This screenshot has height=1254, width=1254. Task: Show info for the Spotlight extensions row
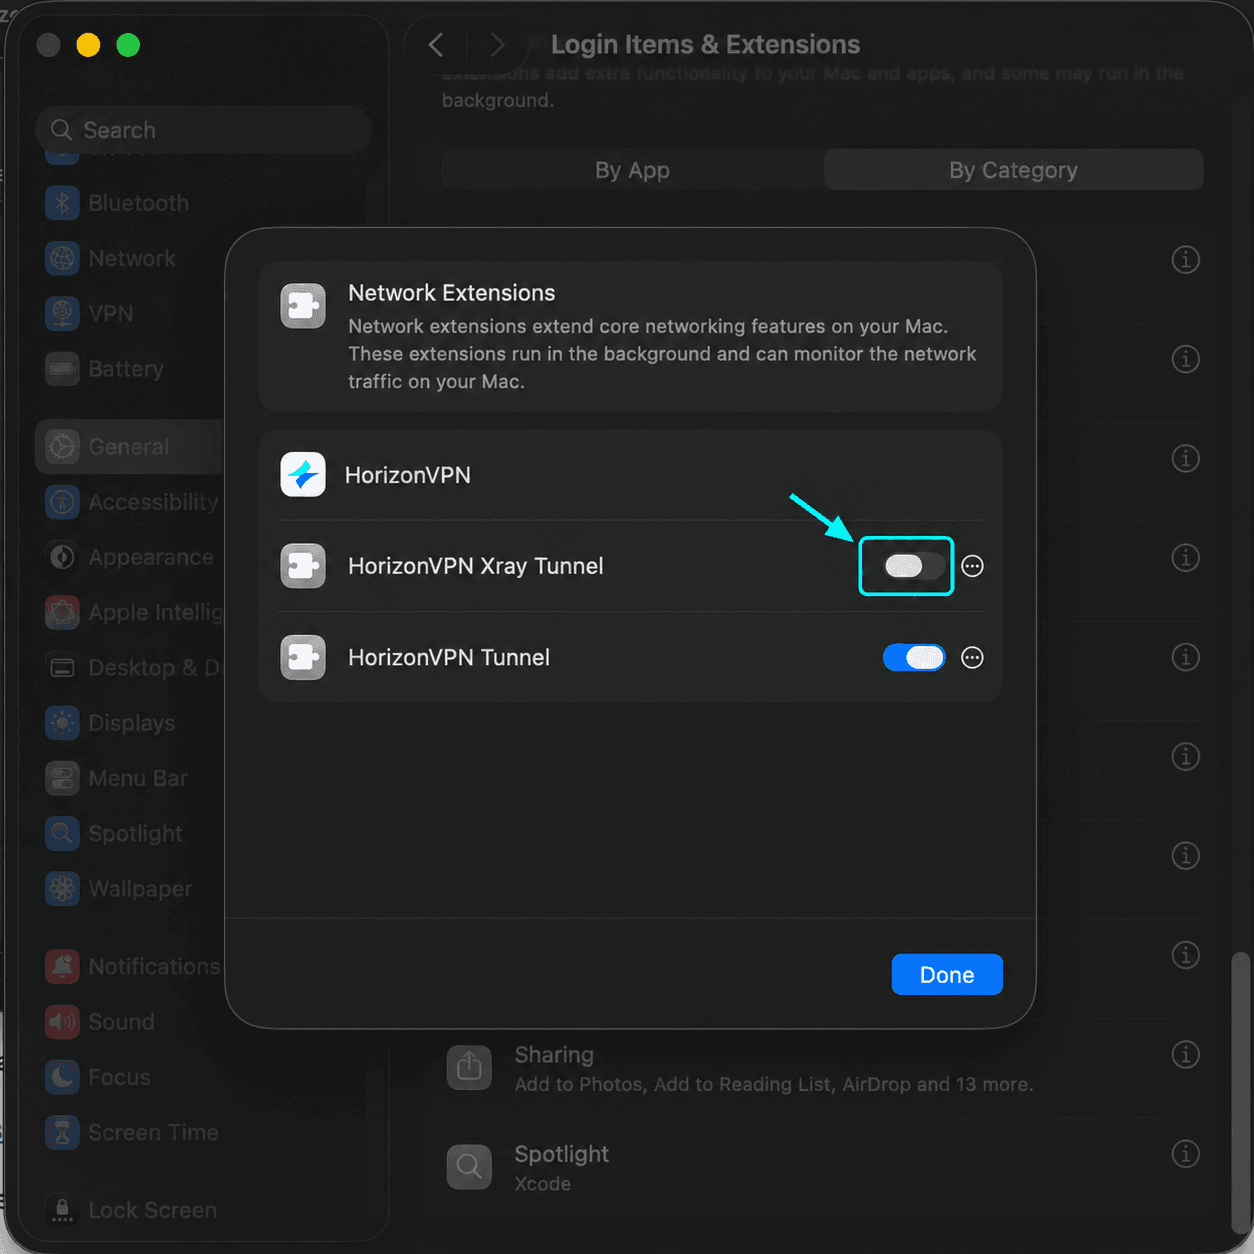[x=1185, y=1154]
